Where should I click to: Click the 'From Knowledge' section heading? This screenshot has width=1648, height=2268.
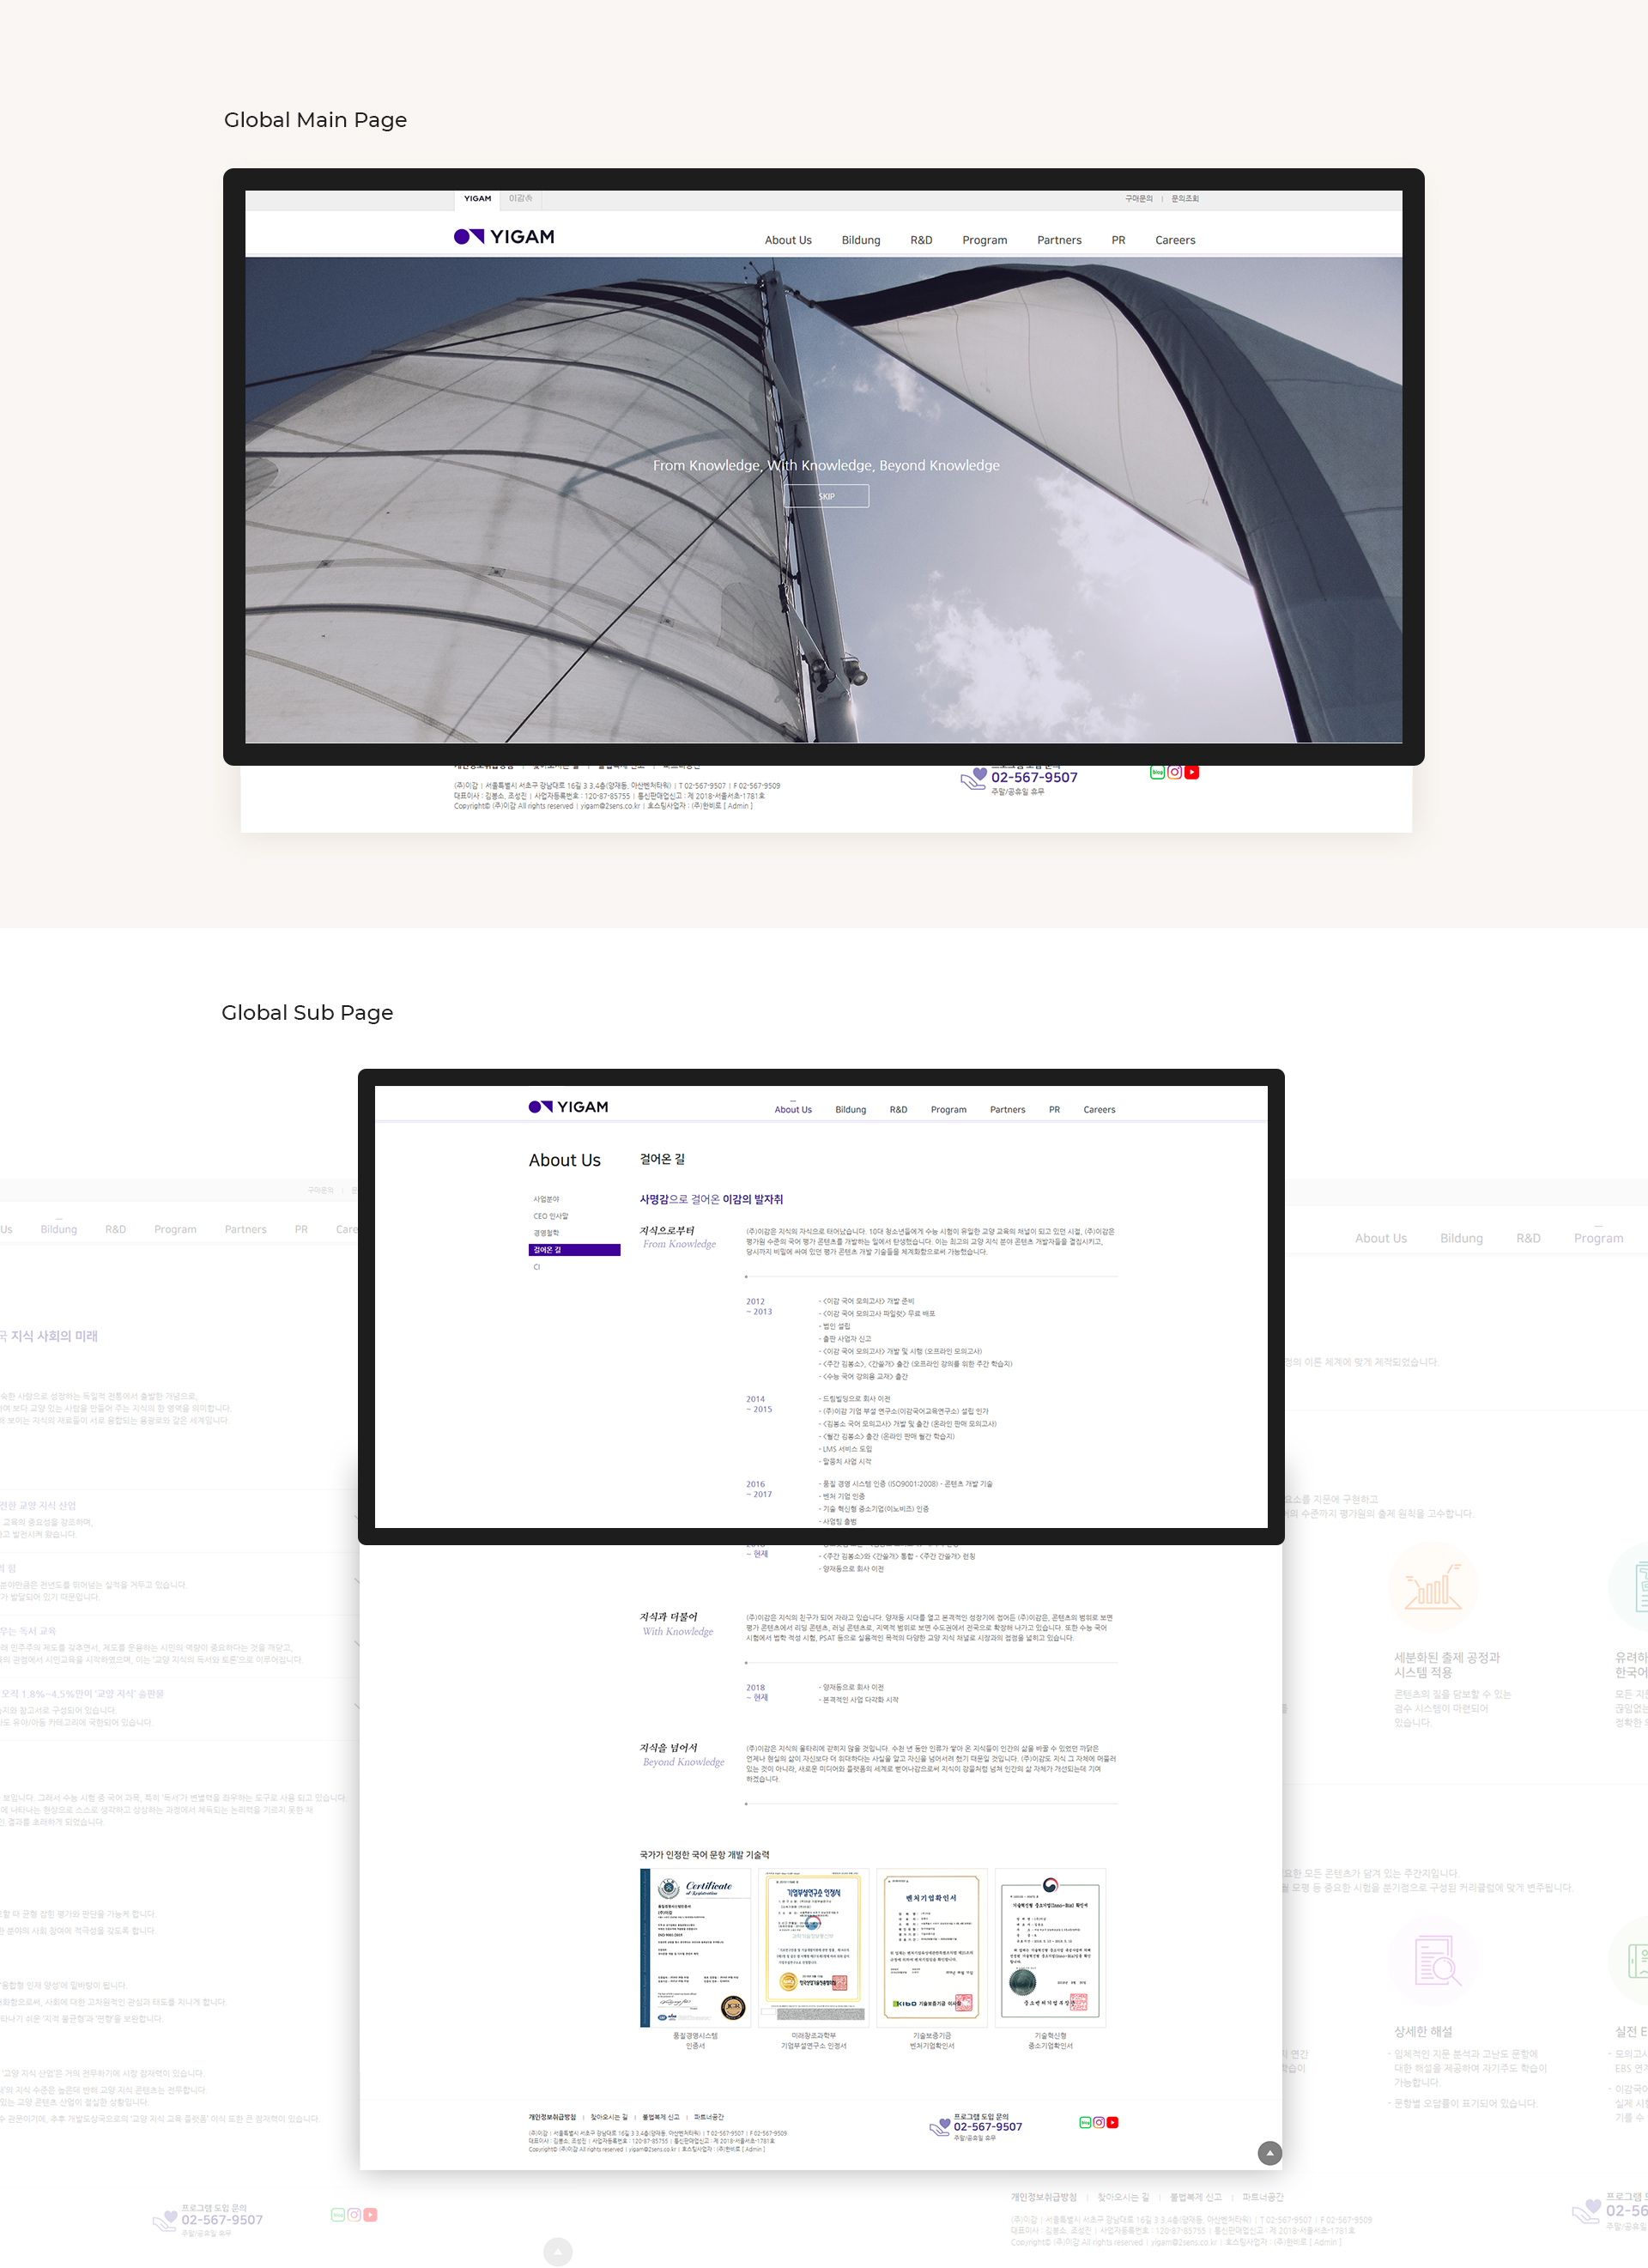(679, 1244)
